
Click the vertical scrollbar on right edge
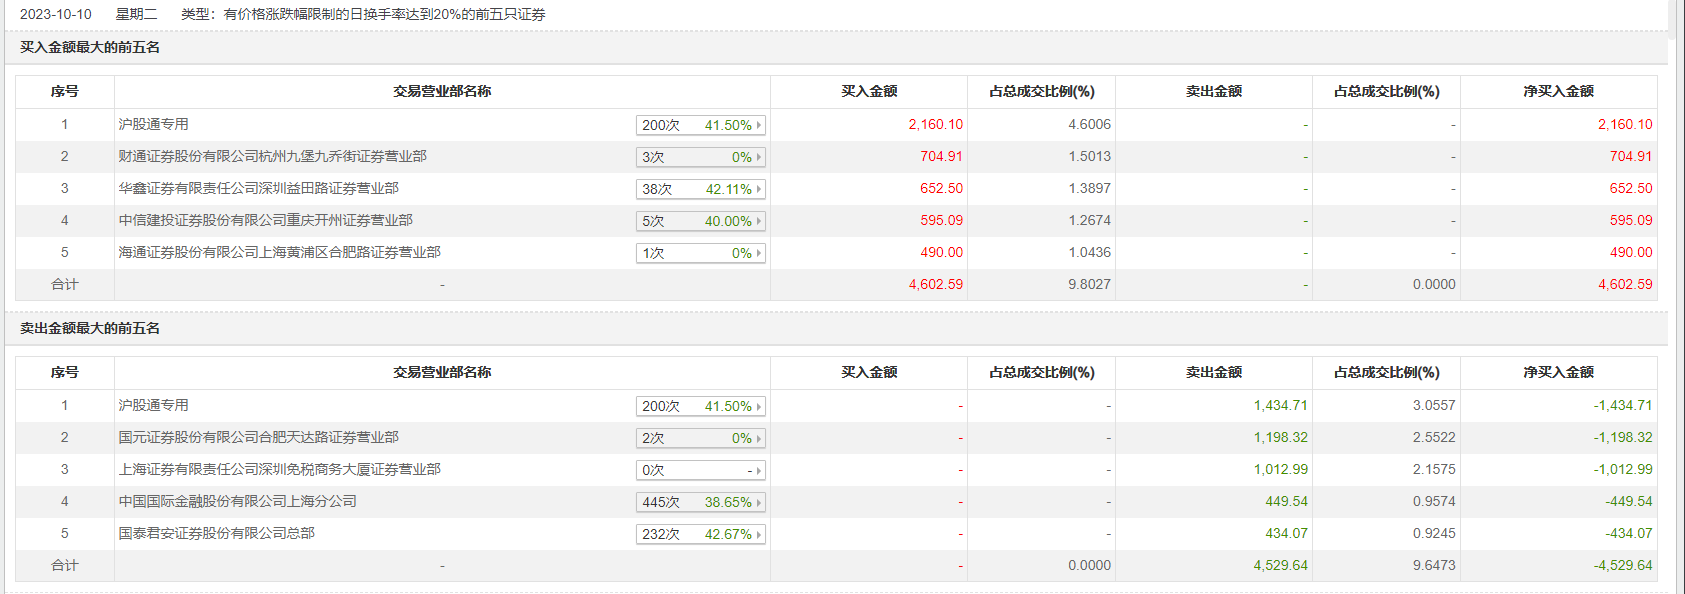click(1677, 300)
